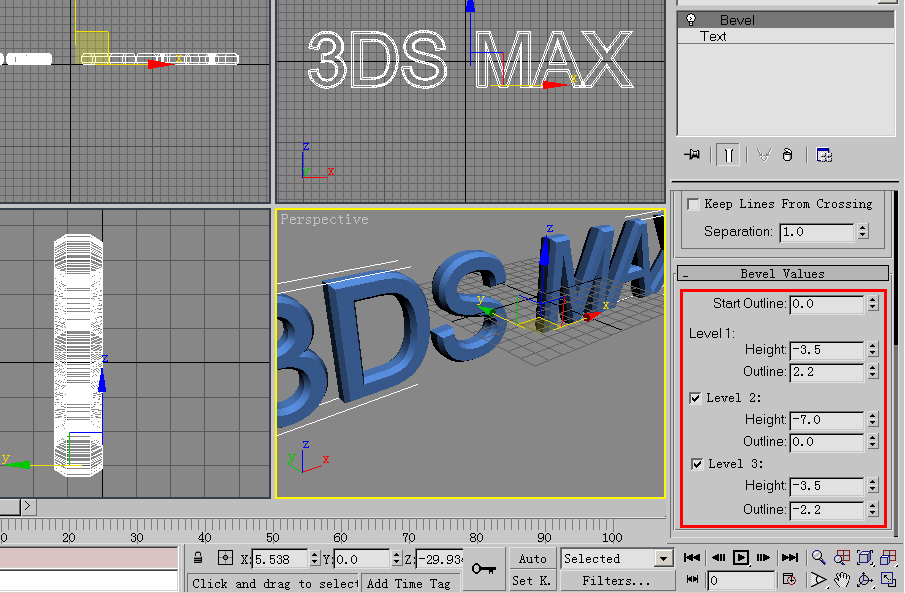Adjust Level 3 Height spinner
Image resolution: width=905 pixels, height=593 pixels.
tap(873, 486)
